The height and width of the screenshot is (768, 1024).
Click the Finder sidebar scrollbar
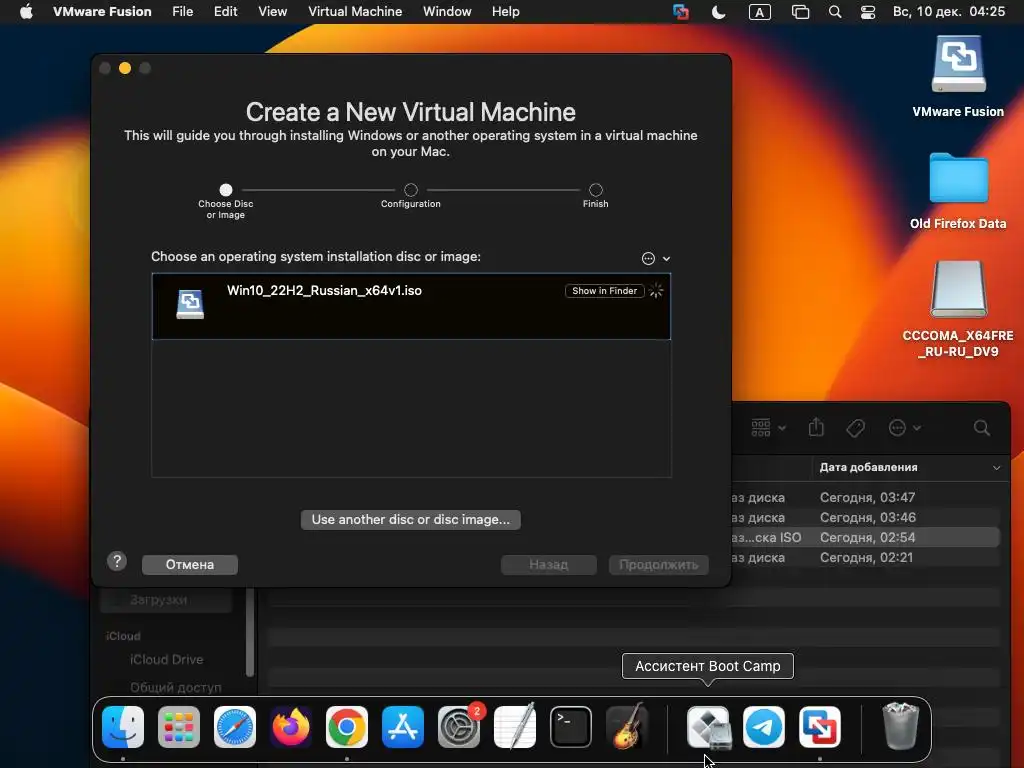pos(249,632)
